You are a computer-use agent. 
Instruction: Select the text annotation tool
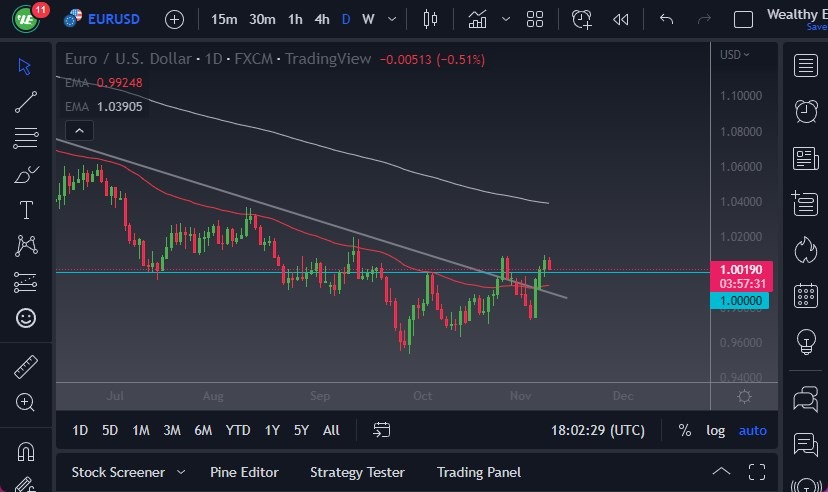point(26,210)
